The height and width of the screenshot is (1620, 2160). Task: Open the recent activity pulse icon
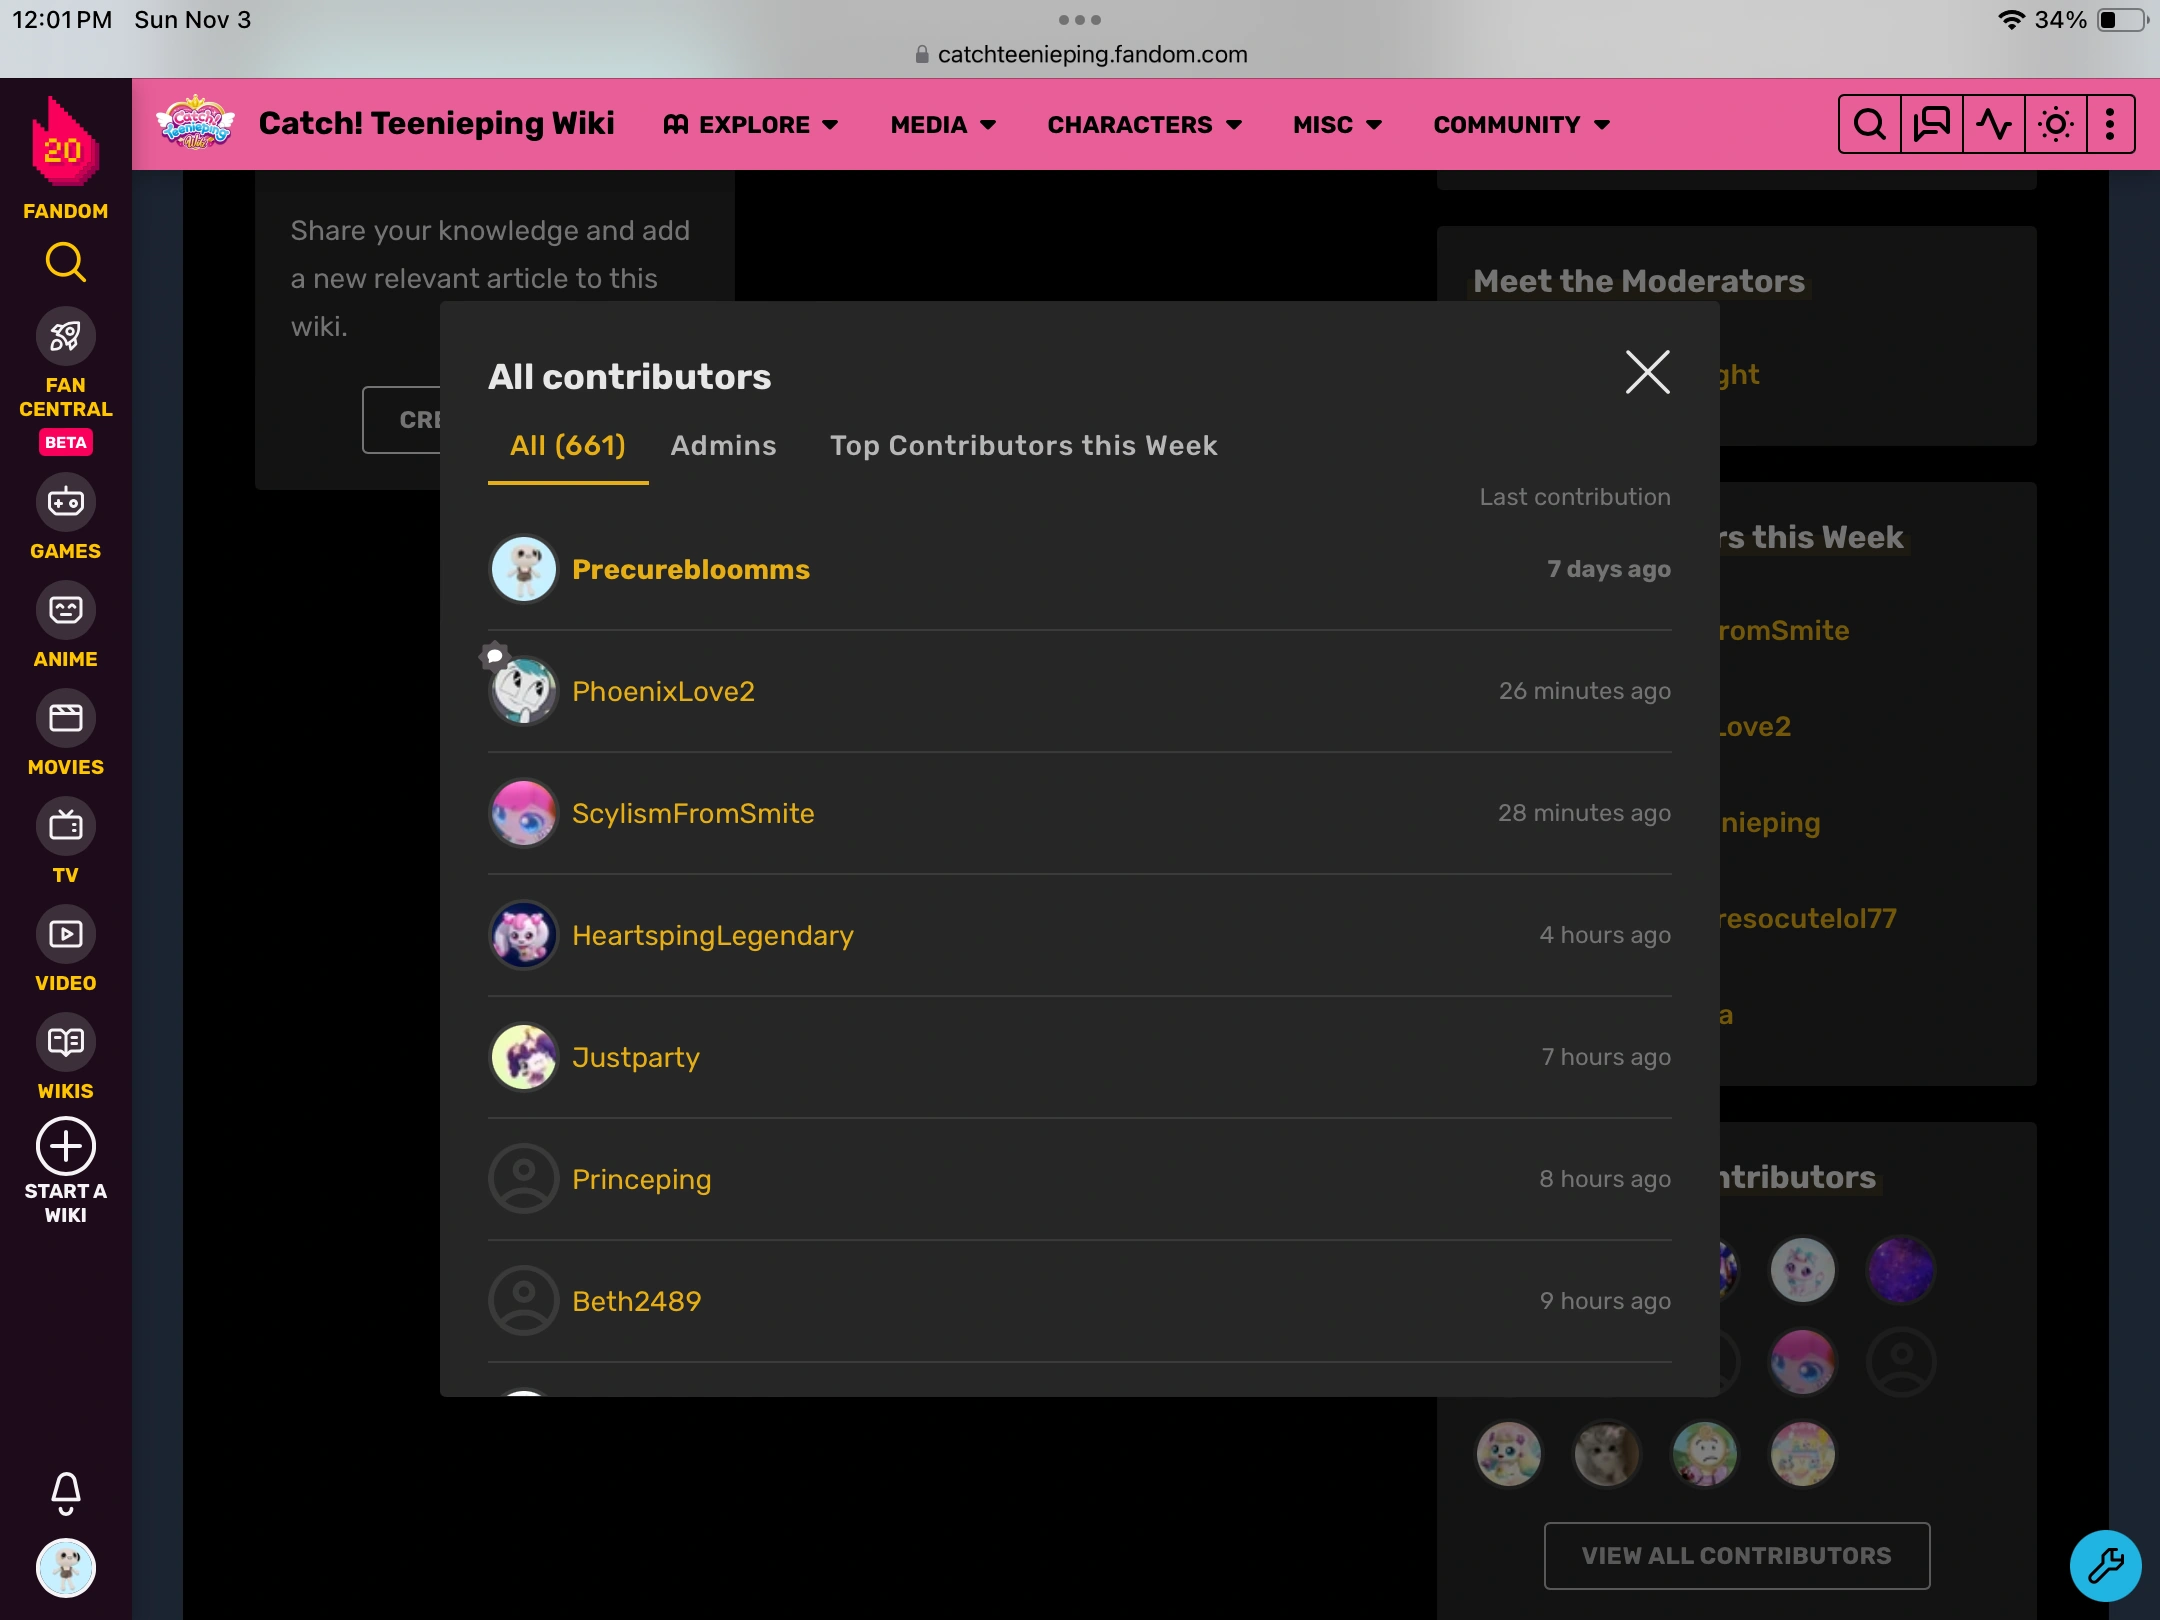coord(1993,125)
